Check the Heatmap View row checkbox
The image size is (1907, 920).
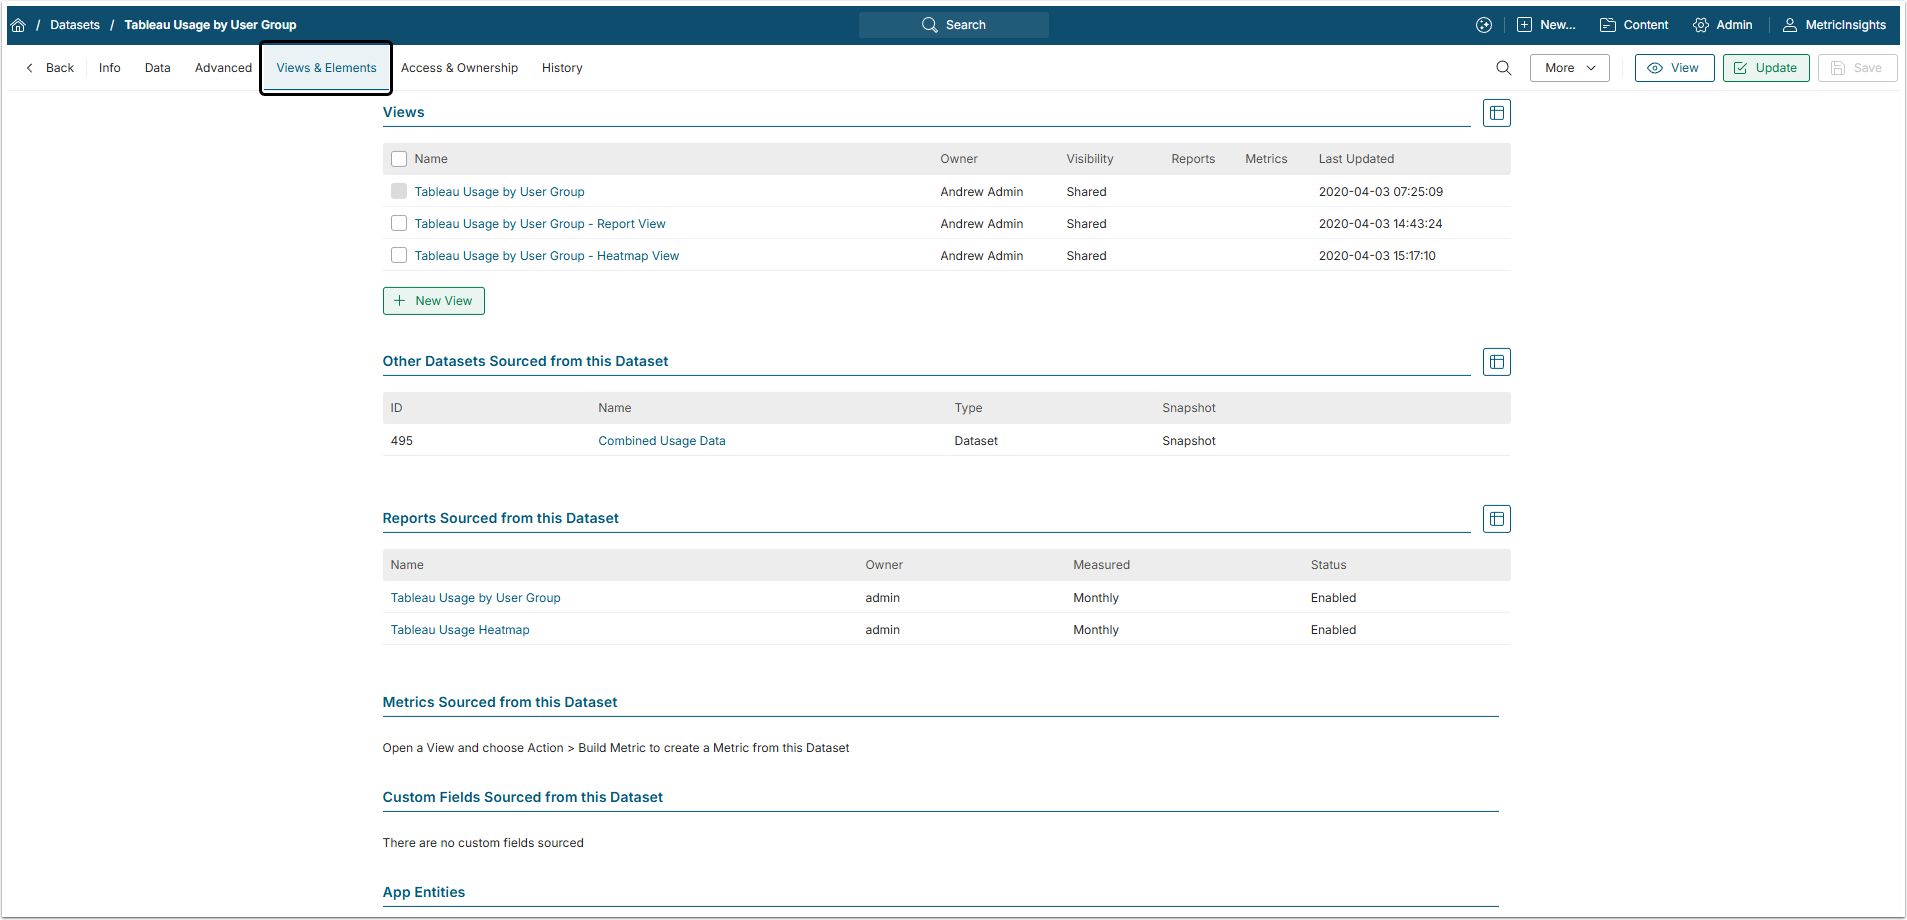[399, 256]
